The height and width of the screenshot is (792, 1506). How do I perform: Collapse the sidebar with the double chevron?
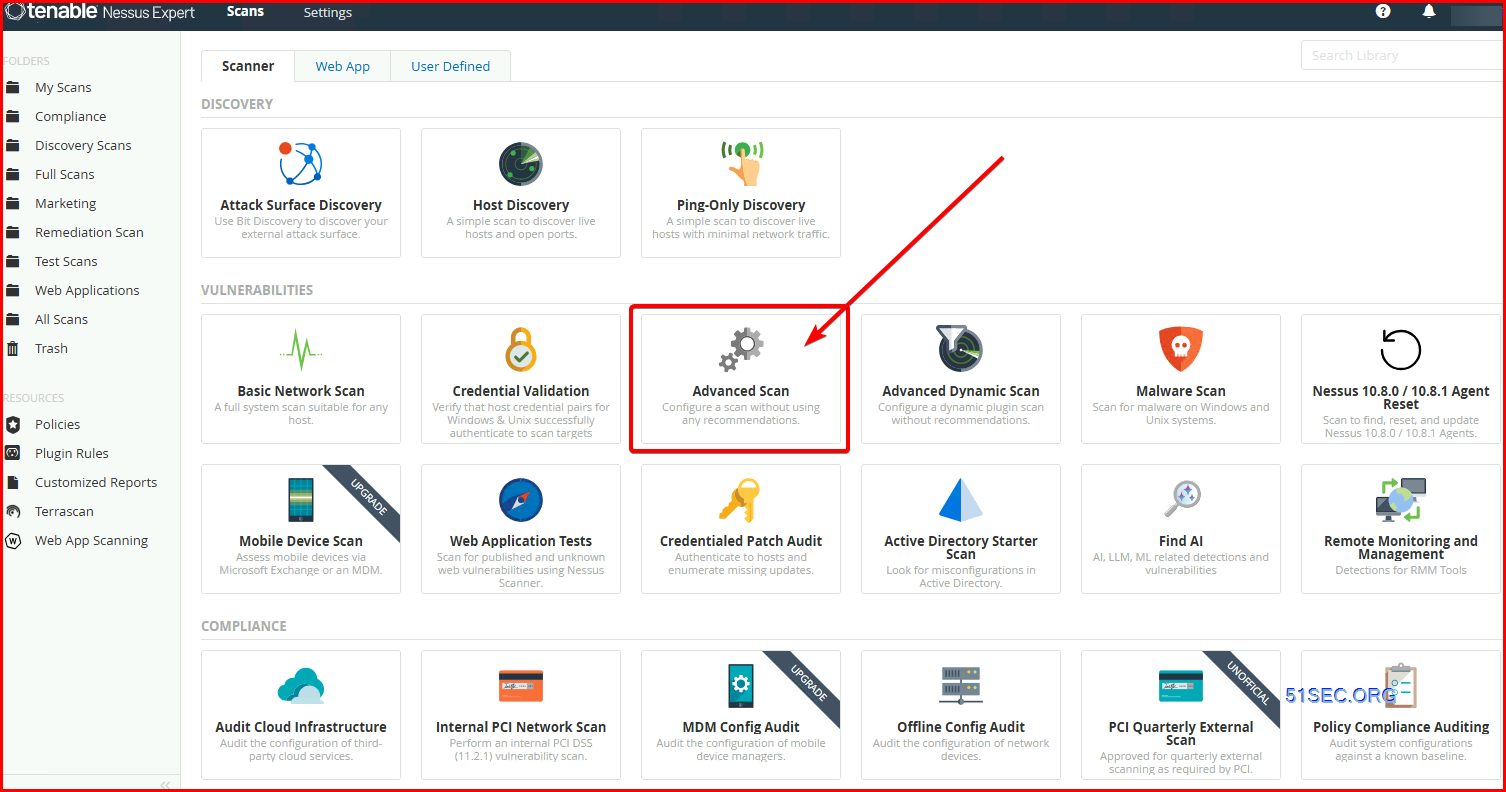[x=166, y=784]
